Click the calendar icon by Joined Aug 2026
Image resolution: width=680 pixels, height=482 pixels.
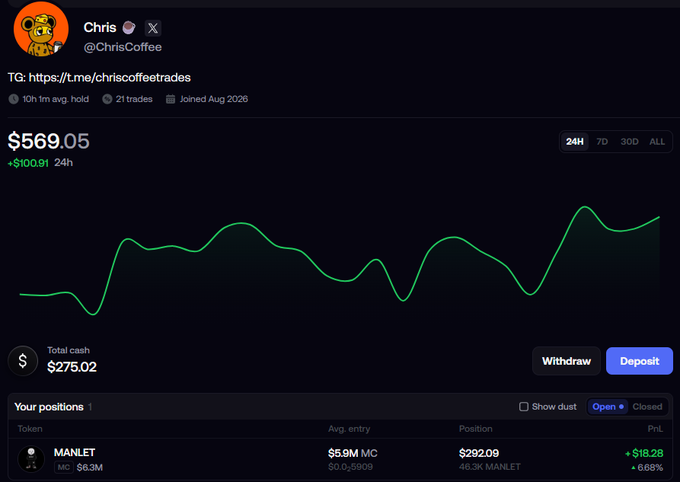[x=170, y=99]
